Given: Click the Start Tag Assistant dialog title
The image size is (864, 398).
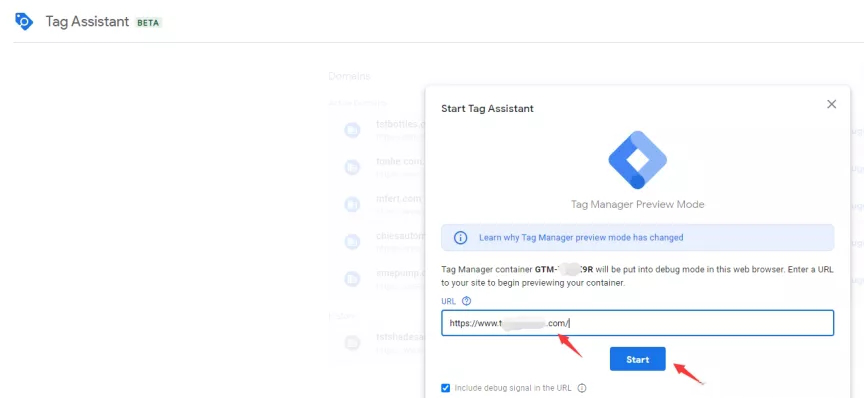Looking at the screenshot, I should click(x=487, y=109).
